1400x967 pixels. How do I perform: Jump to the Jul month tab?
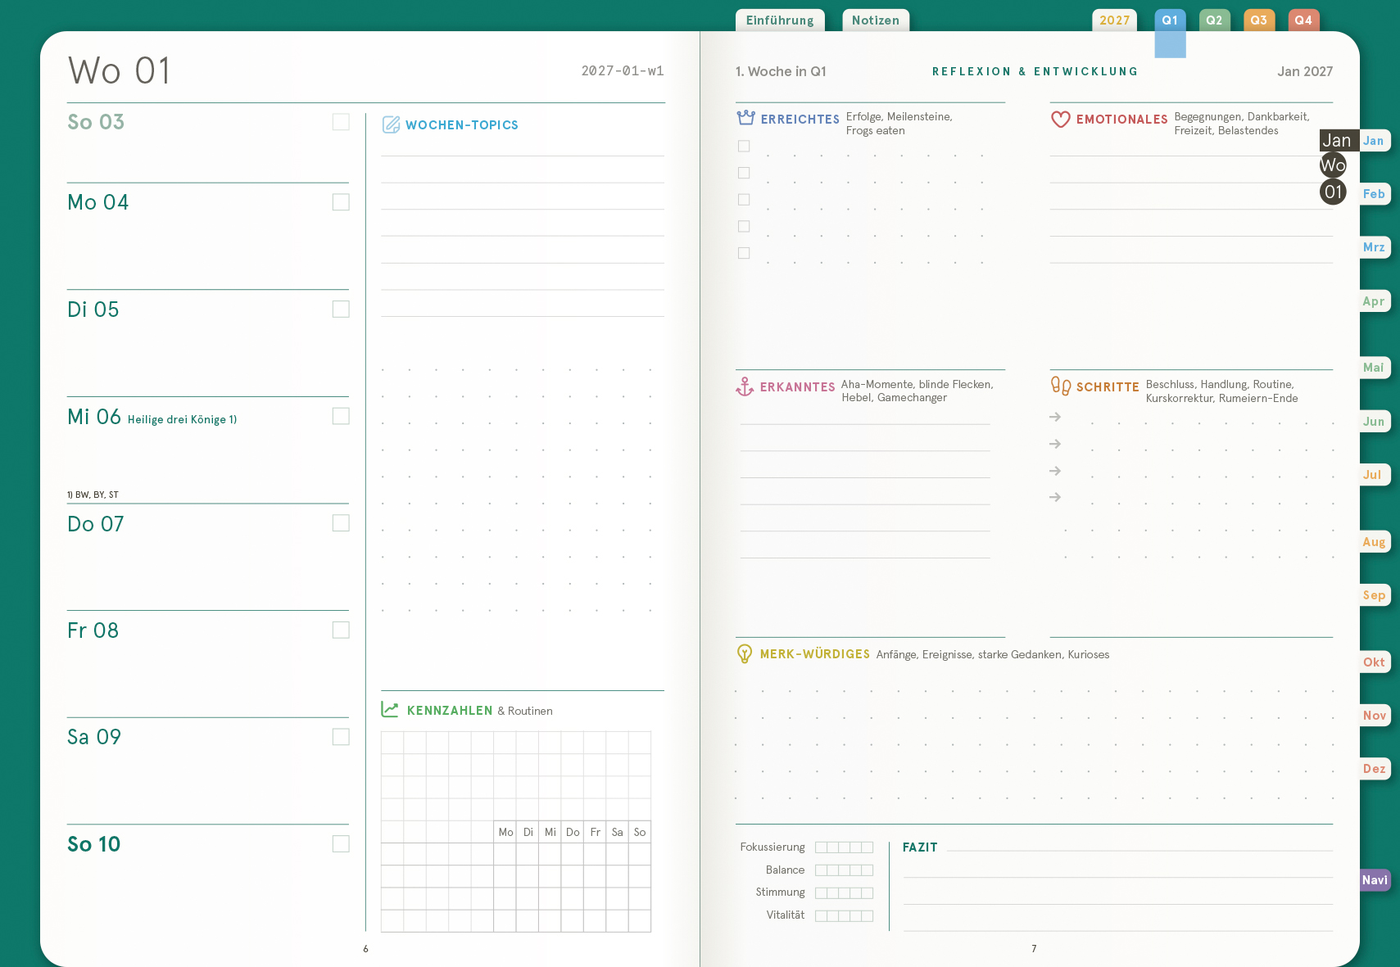pyautogui.click(x=1375, y=475)
